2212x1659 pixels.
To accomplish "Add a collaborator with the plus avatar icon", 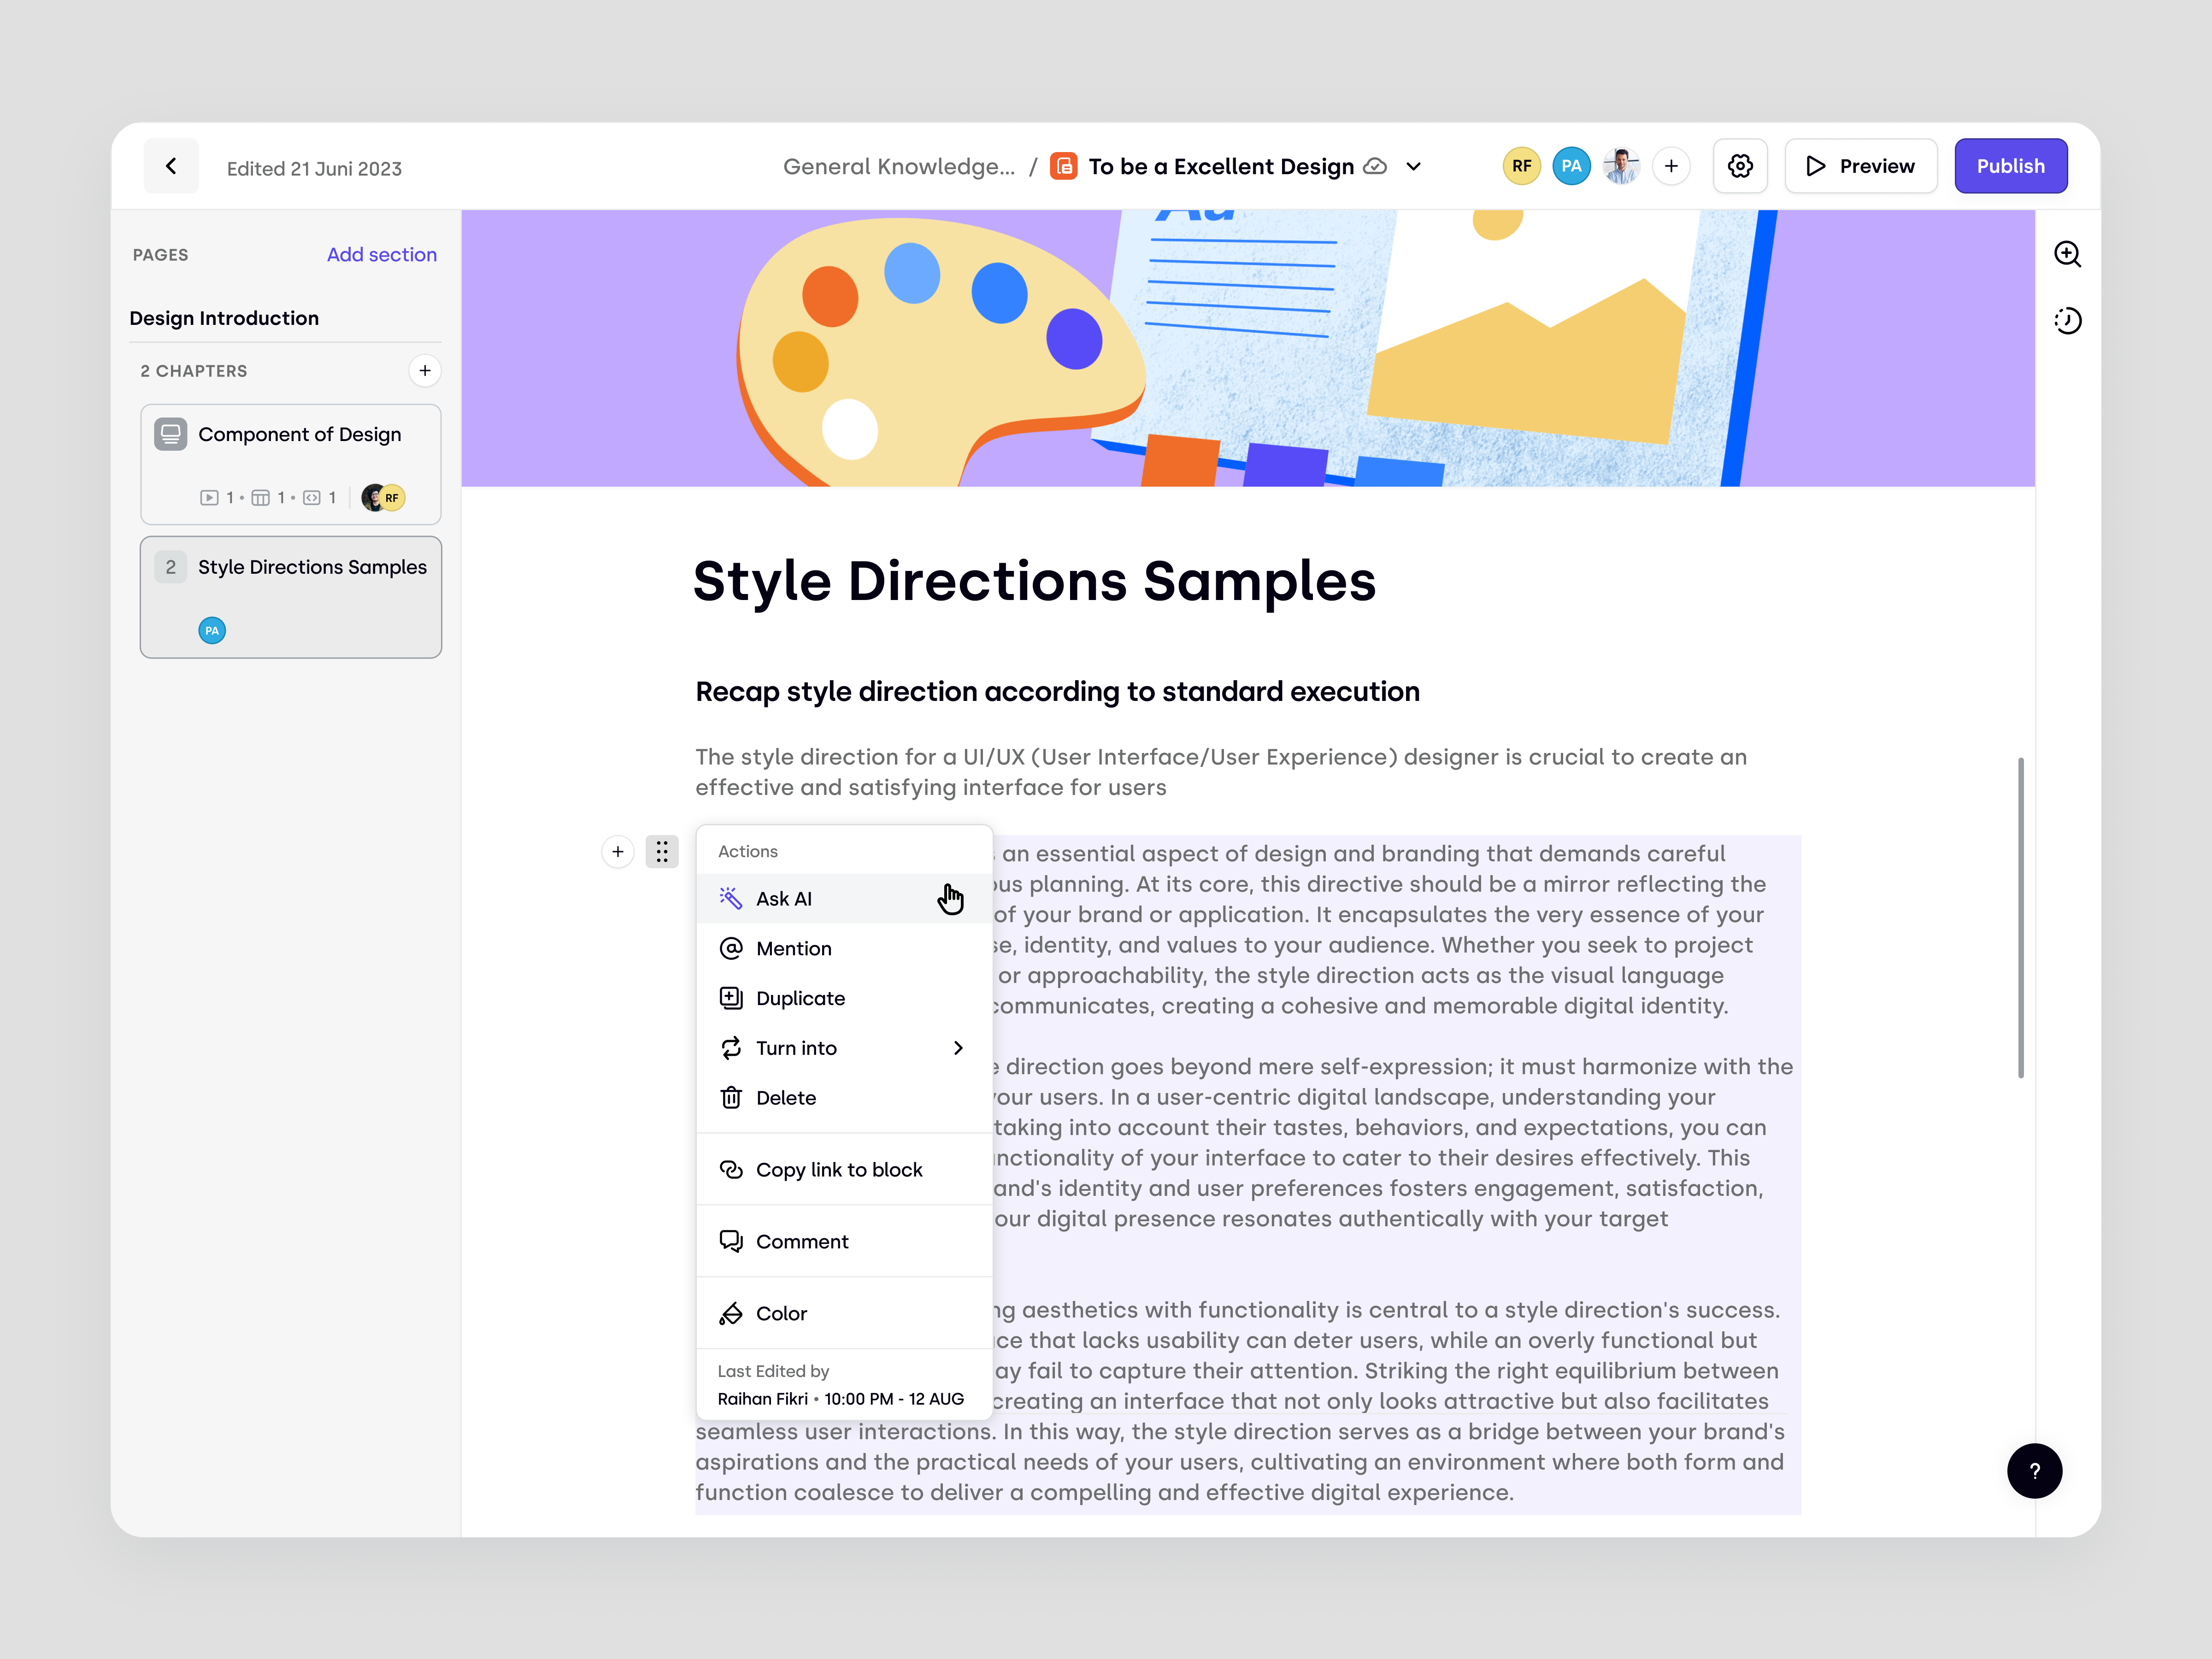I will point(1671,166).
